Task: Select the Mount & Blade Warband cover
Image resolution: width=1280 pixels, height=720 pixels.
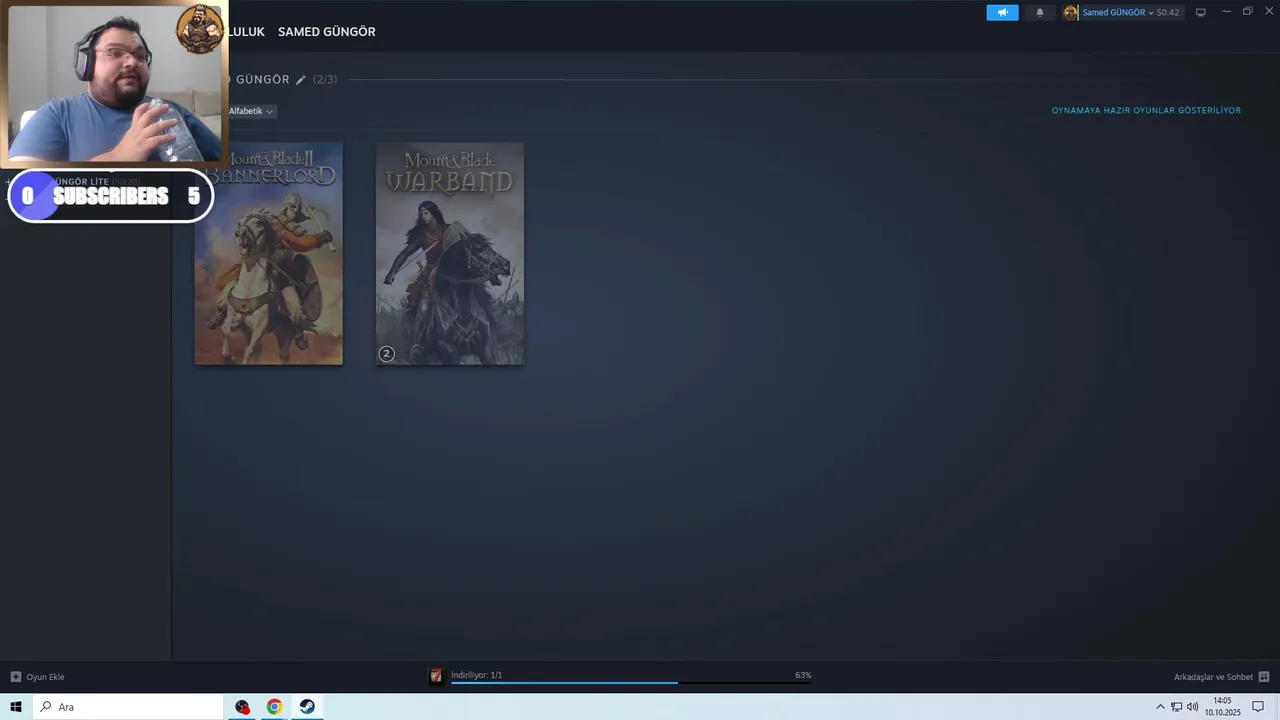Action: (449, 254)
